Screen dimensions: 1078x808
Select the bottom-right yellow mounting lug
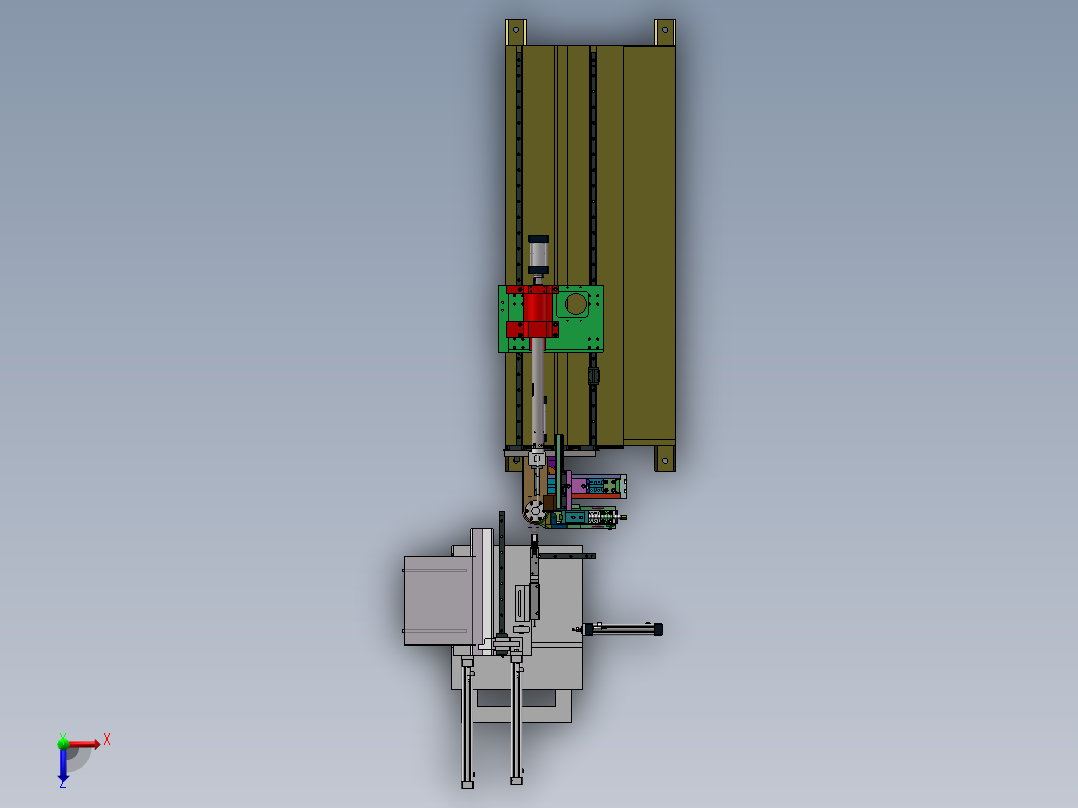(665, 459)
